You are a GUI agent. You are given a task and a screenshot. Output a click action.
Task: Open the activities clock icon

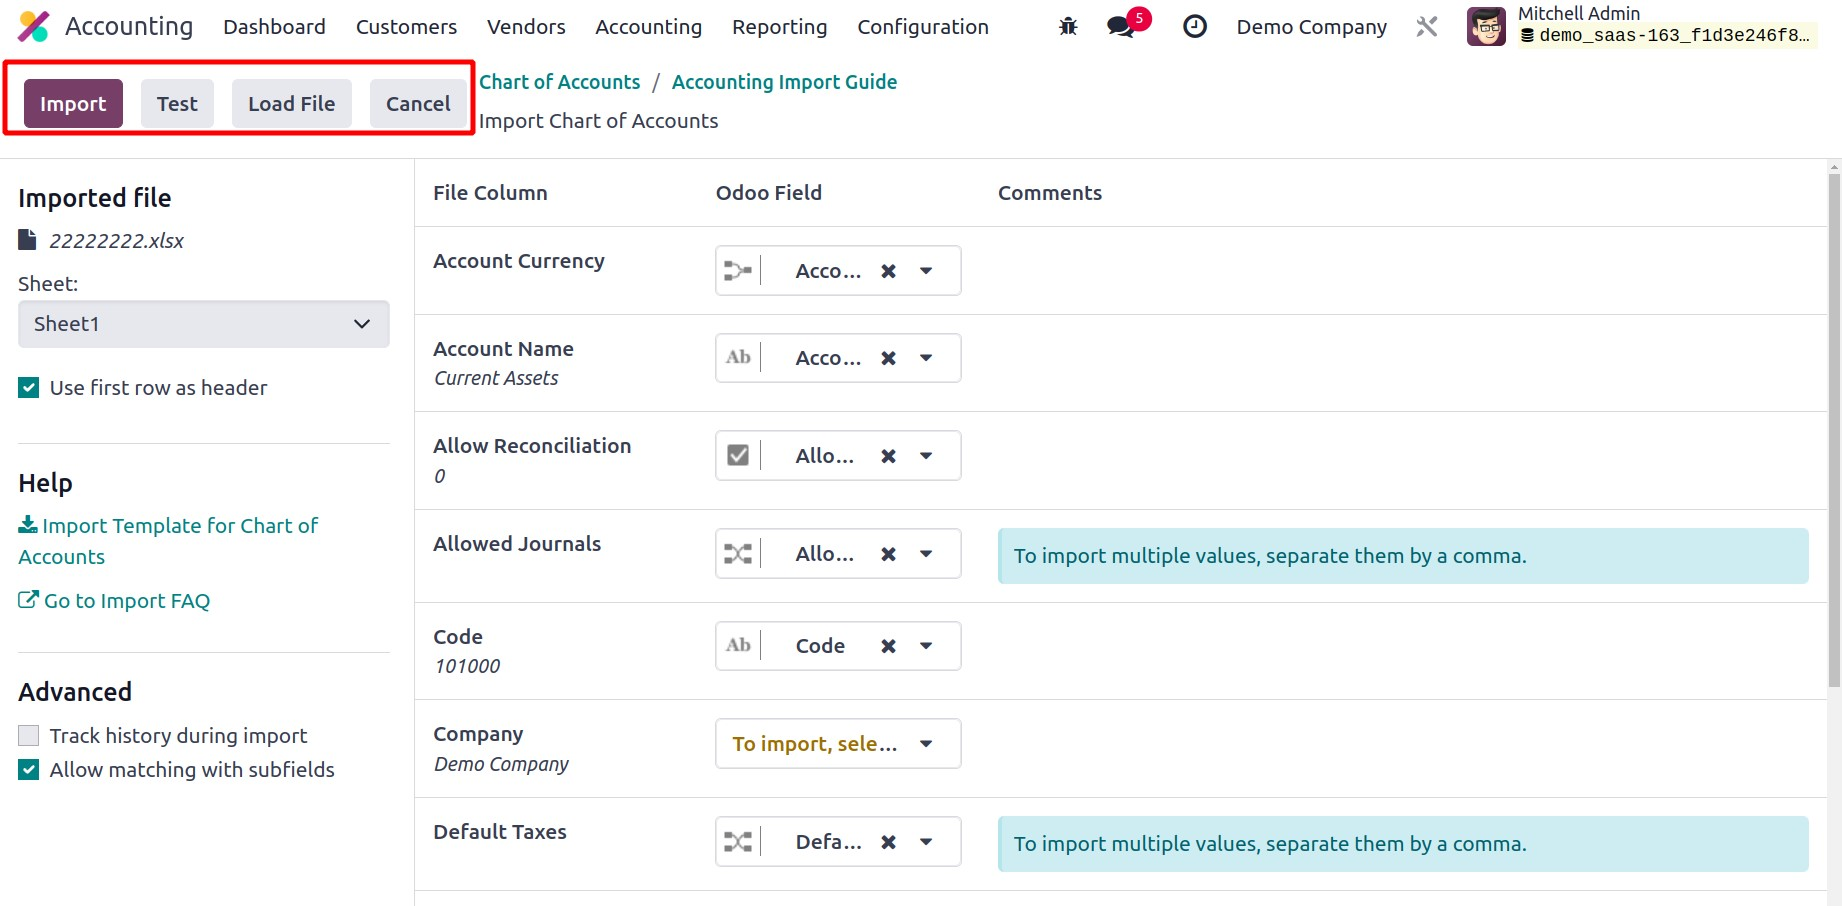[1194, 27]
